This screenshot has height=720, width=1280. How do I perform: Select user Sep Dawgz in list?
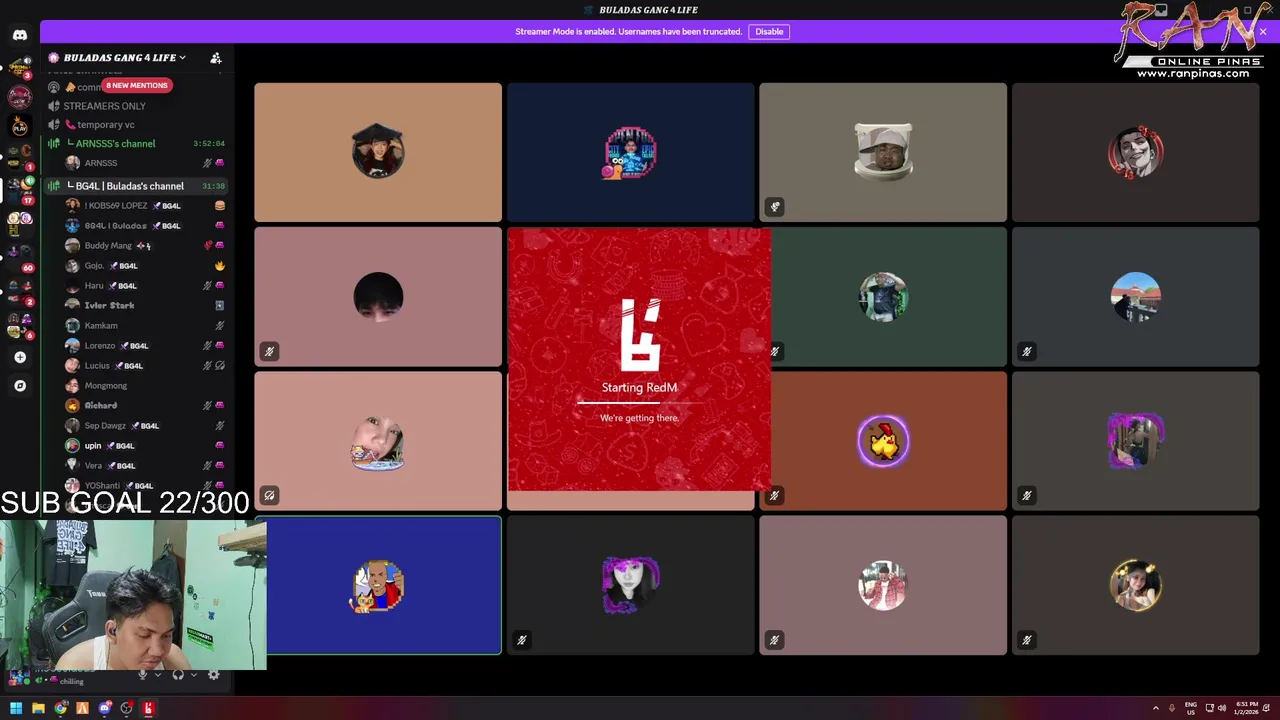click(x=145, y=426)
